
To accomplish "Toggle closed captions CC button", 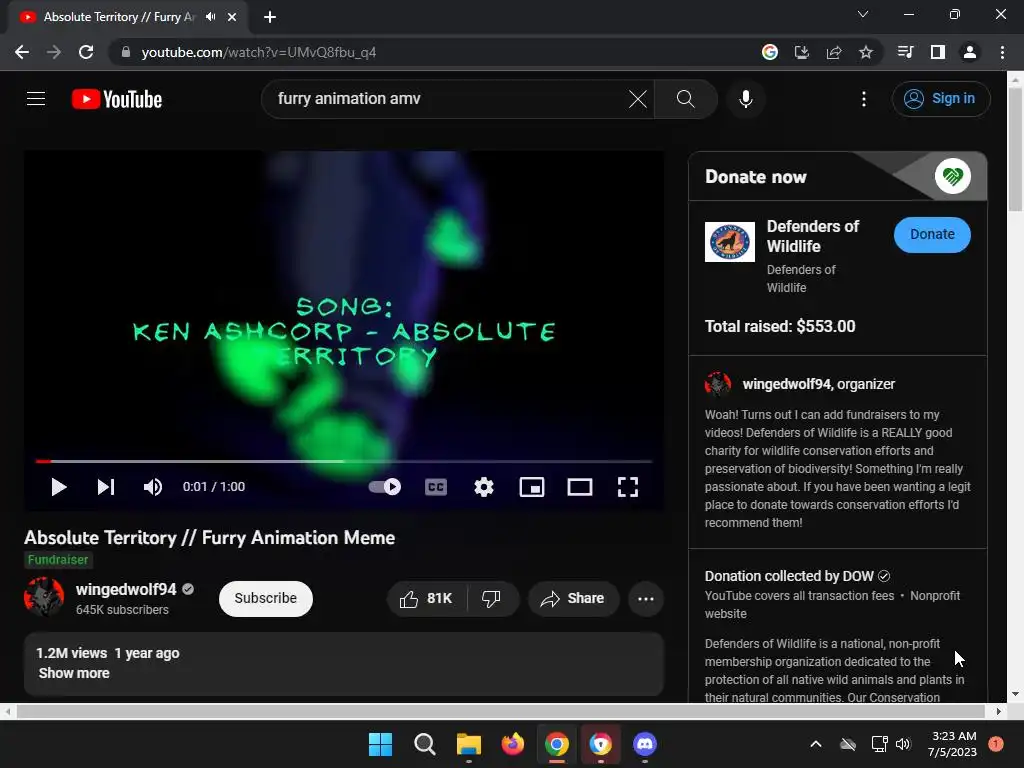I will pyautogui.click(x=436, y=487).
